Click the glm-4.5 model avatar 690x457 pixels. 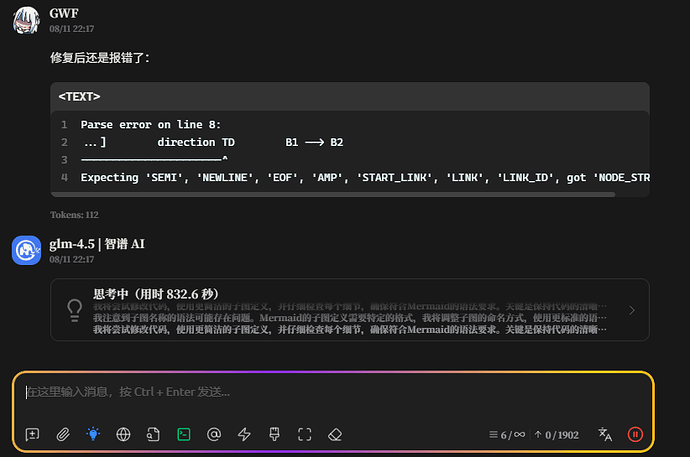(x=26, y=250)
